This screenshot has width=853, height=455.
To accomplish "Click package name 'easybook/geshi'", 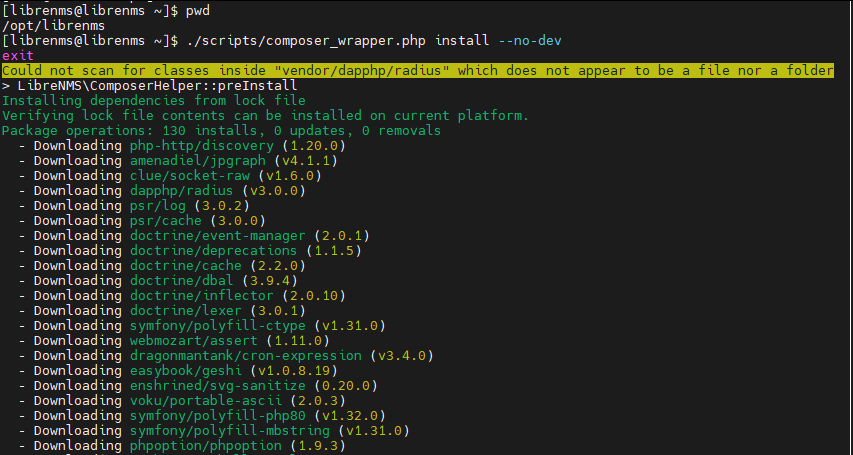I will (186, 371).
